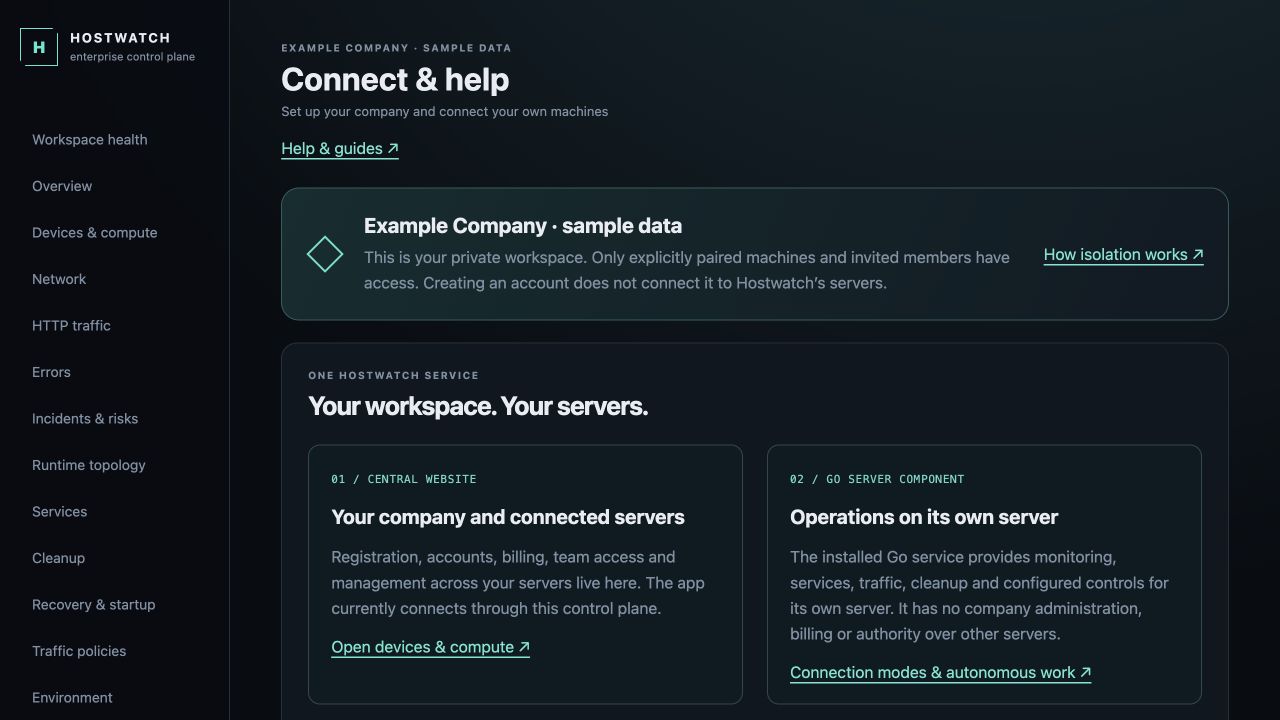Click the '02 / GO SERVER COMPONENT' label
The height and width of the screenshot is (720, 1280).
[877, 479]
